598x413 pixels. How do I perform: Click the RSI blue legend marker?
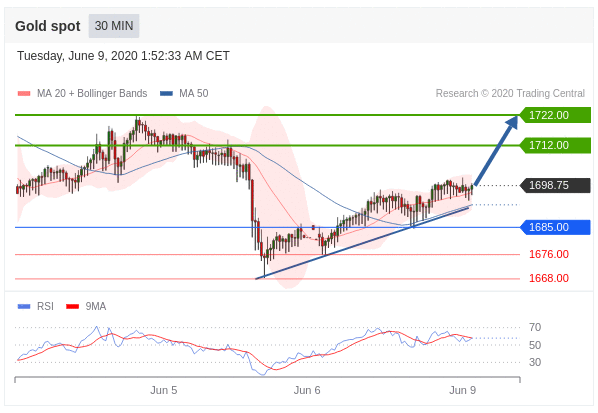pos(24,307)
